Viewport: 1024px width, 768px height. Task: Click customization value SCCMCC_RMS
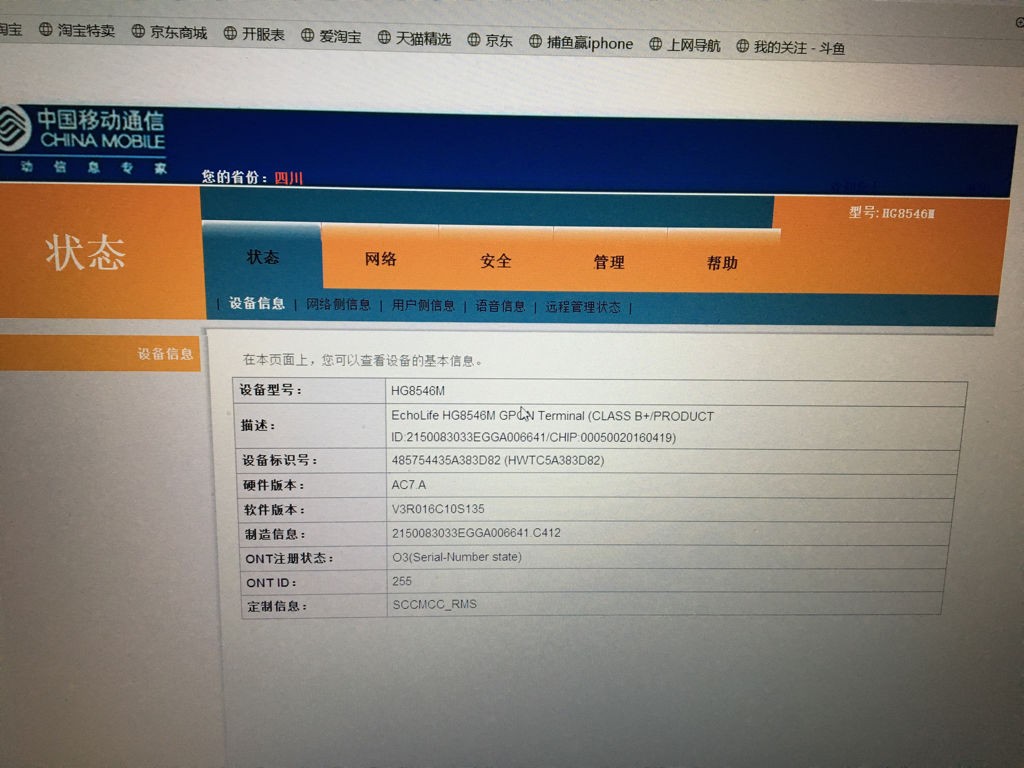click(434, 605)
